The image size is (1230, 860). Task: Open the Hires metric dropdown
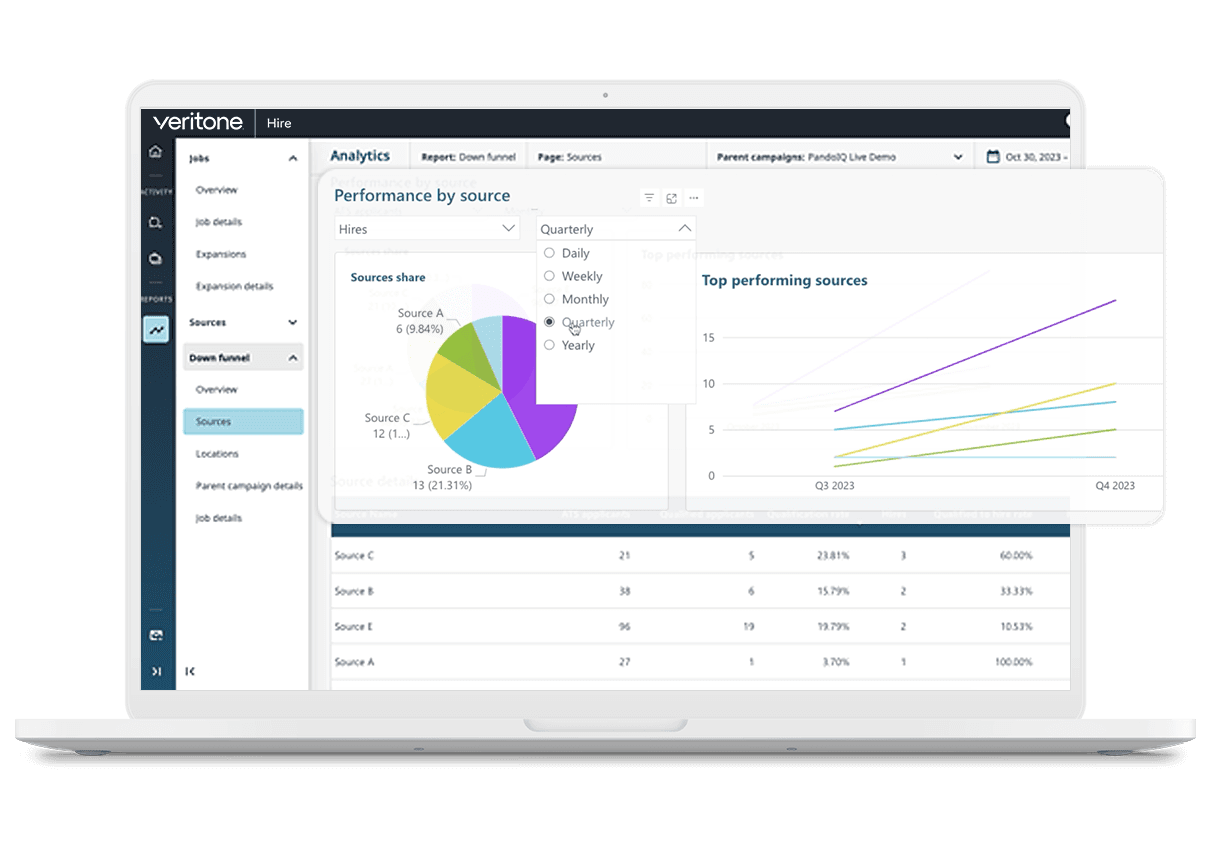coord(427,229)
